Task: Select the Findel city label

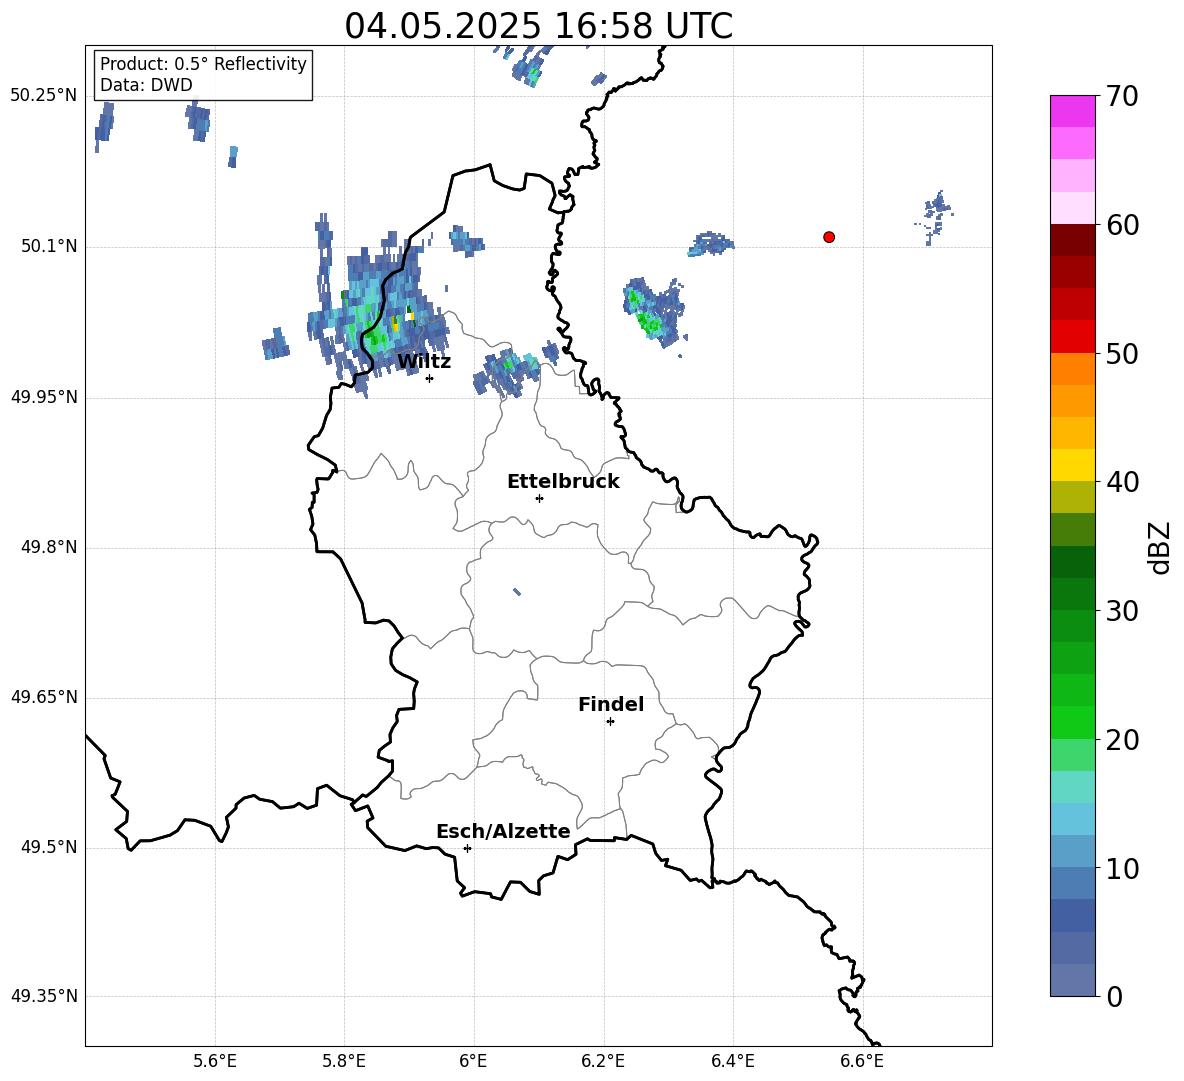Action: point(611,704)
